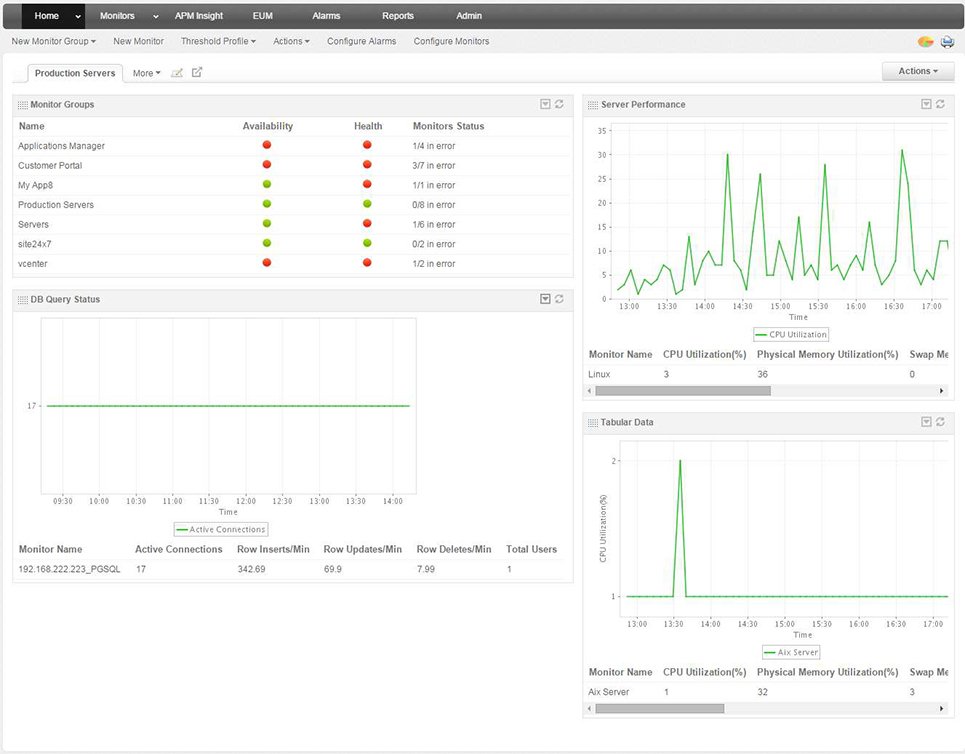This screenshot has width=965, height=754.
Task: Open dashboard in new window icon
Action: coord(196,73)
